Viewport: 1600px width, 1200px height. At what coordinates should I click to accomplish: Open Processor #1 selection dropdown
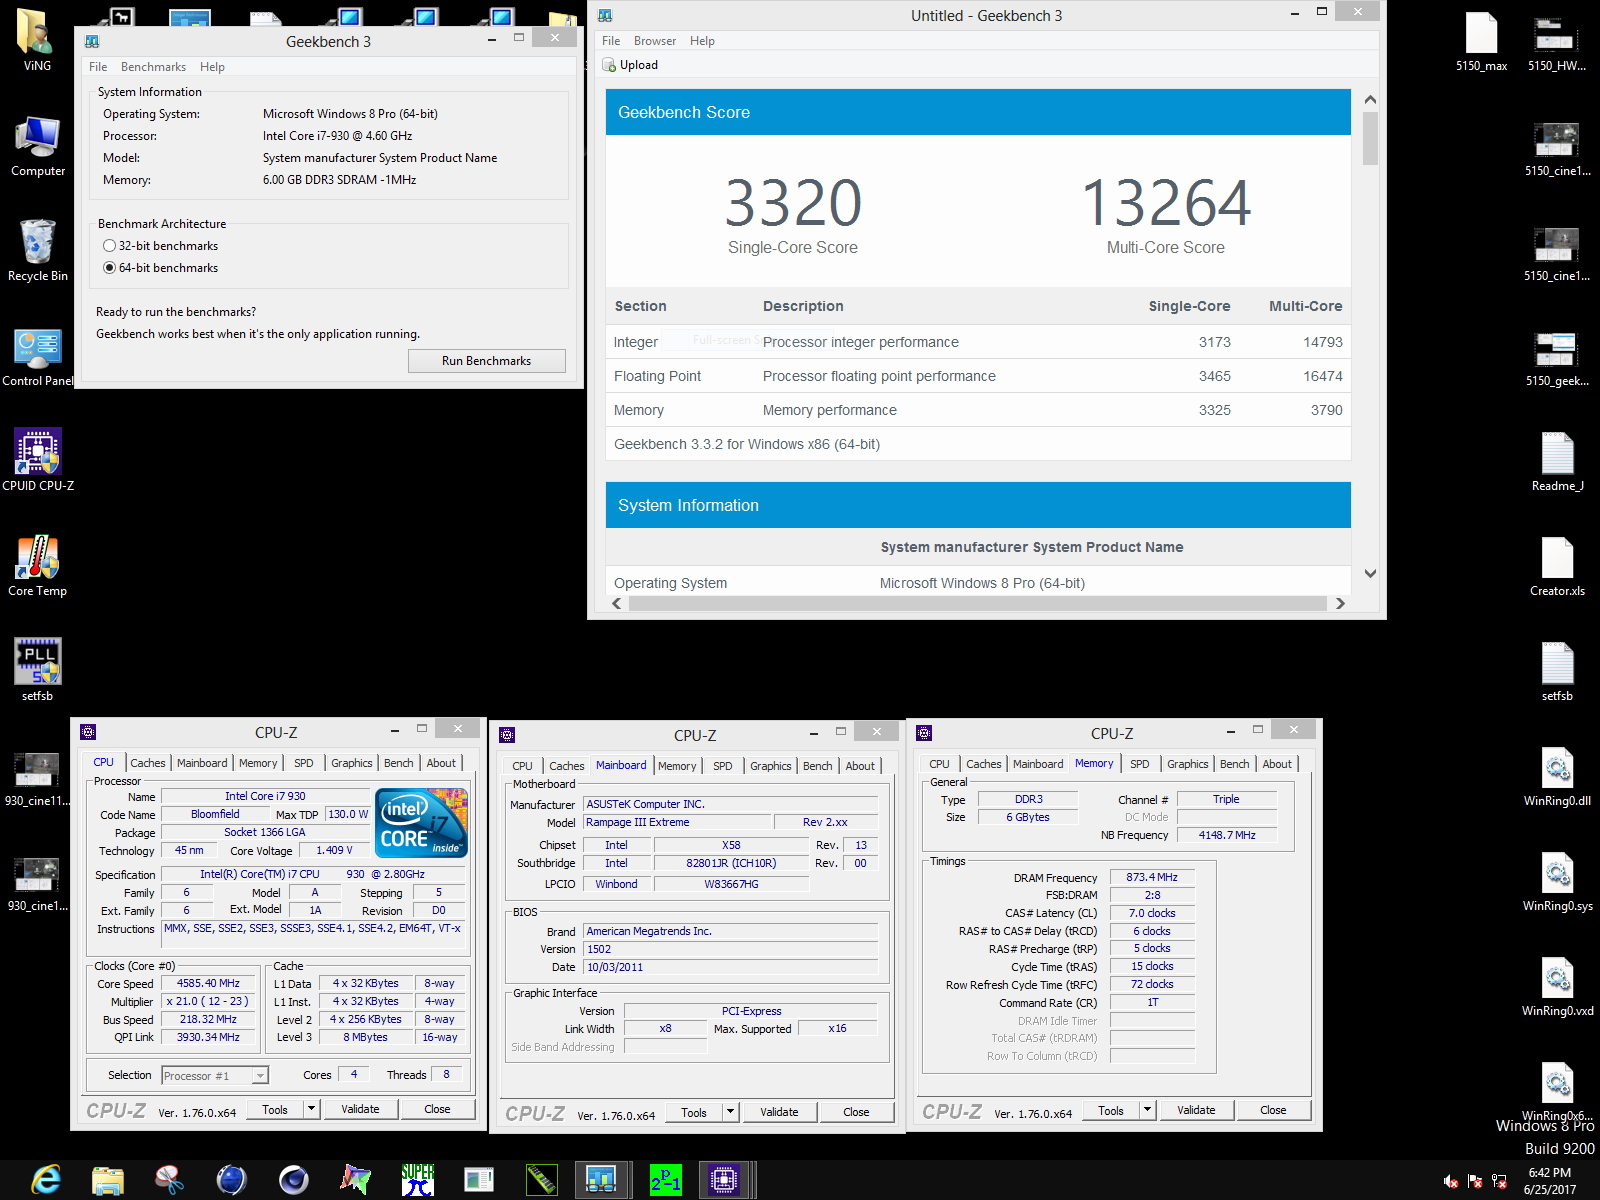click(215, 1076)
